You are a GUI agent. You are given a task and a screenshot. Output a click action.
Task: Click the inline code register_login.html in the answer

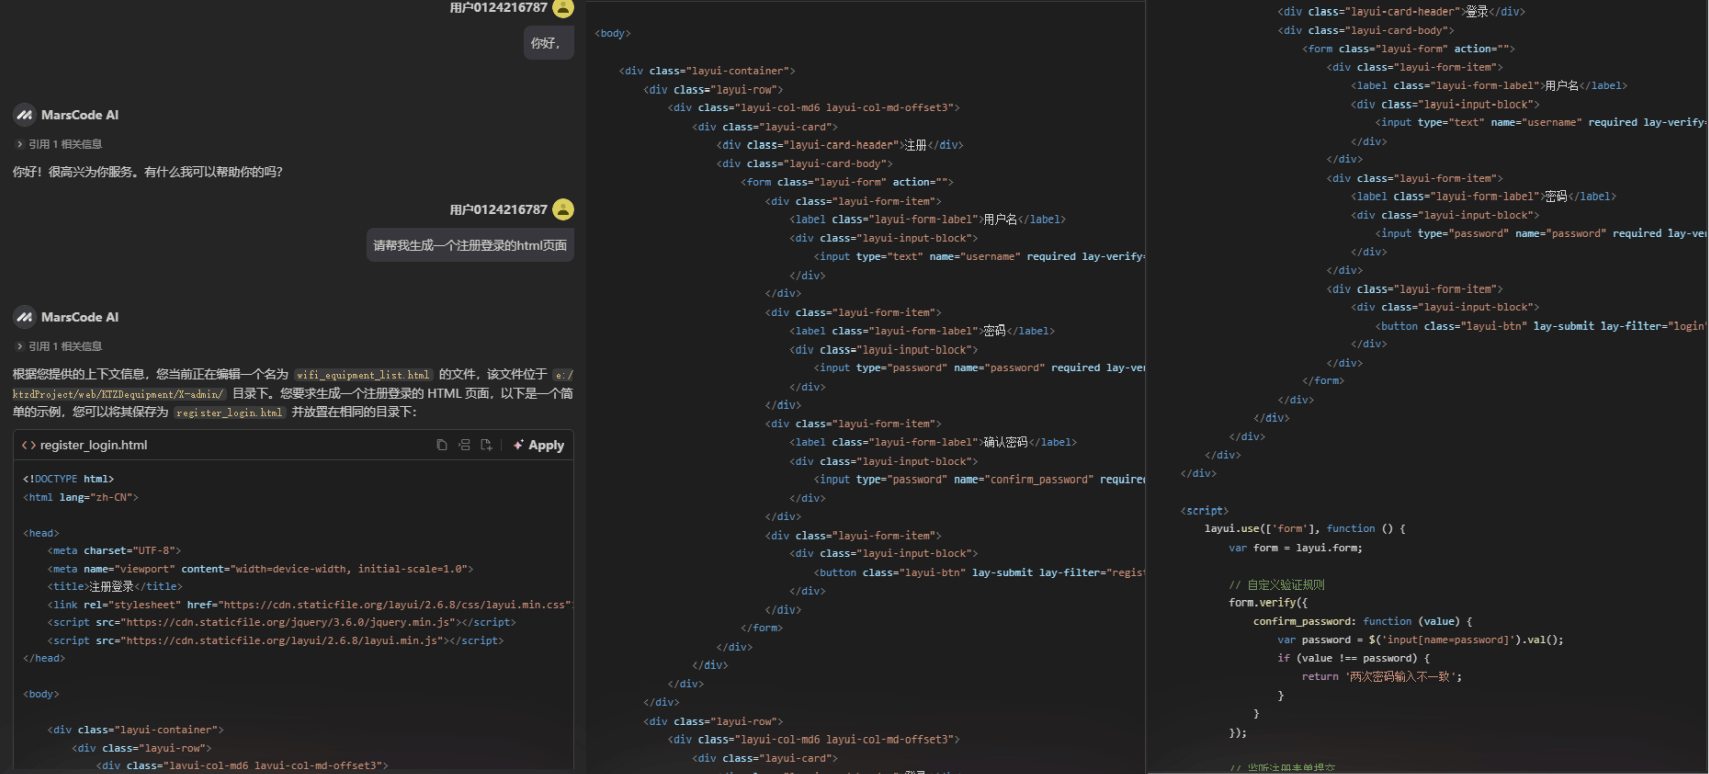click(x=230, y=412)
